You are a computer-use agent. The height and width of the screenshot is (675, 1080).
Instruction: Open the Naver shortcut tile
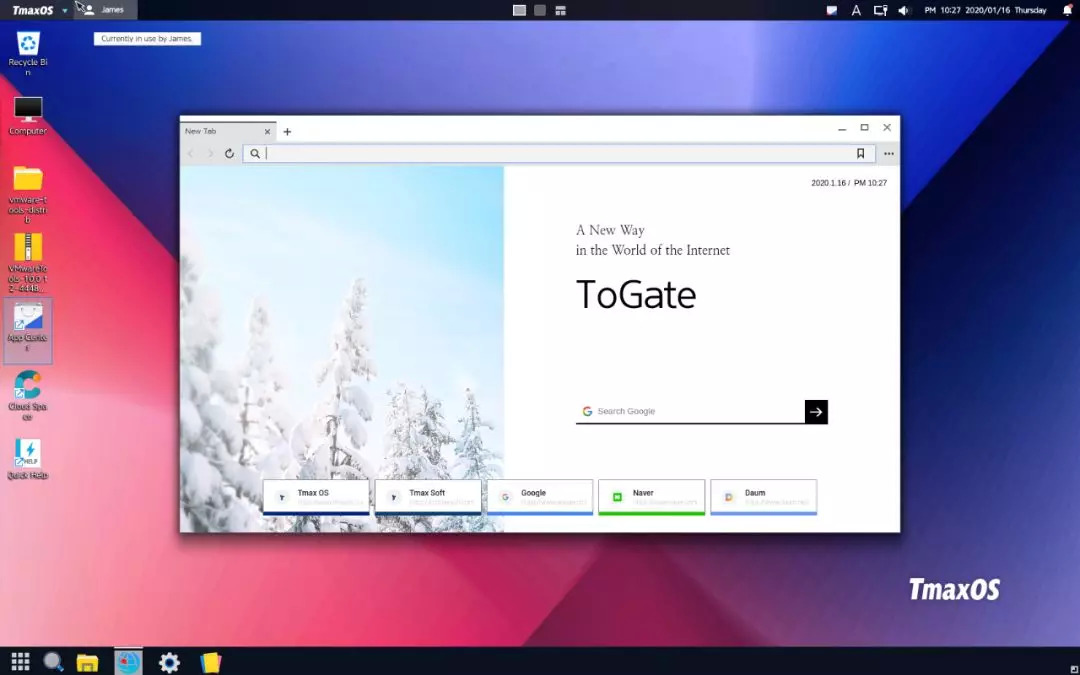(651, 496)
